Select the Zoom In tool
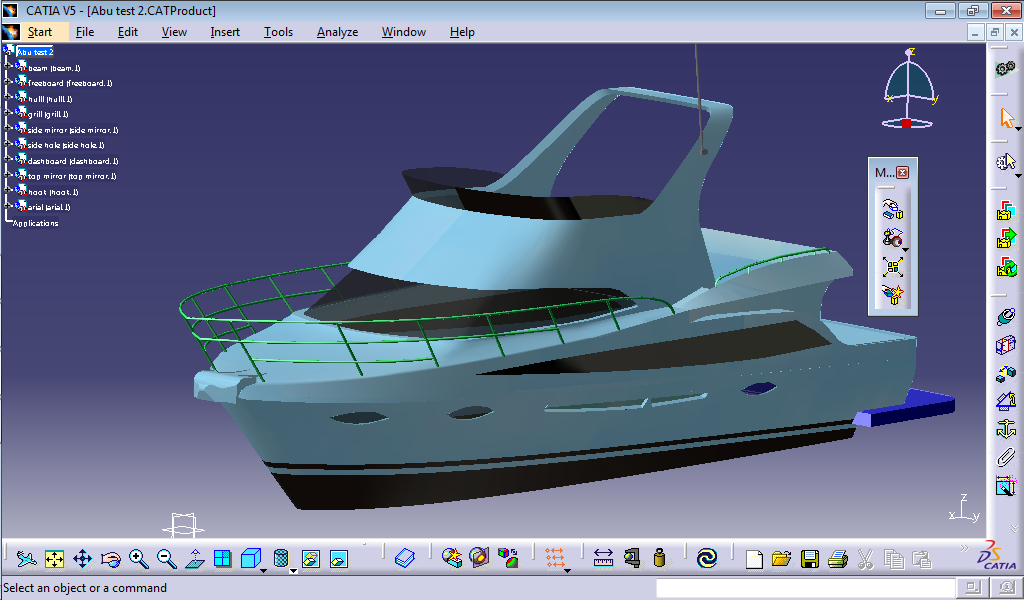This screenshot has height=600, width=1024. [138, 558]
